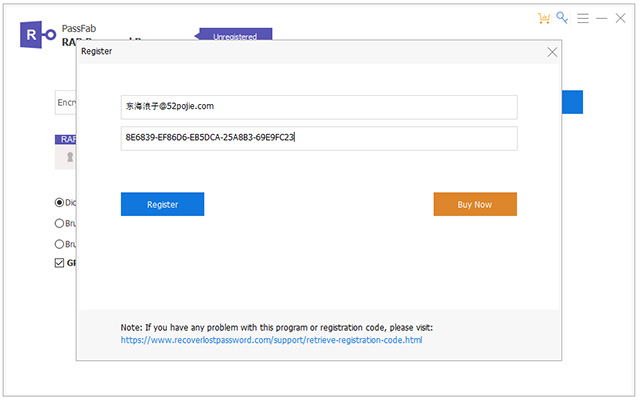640x400 pixels.
Task: Click the key registration icon
Action: tap(563, 18)
